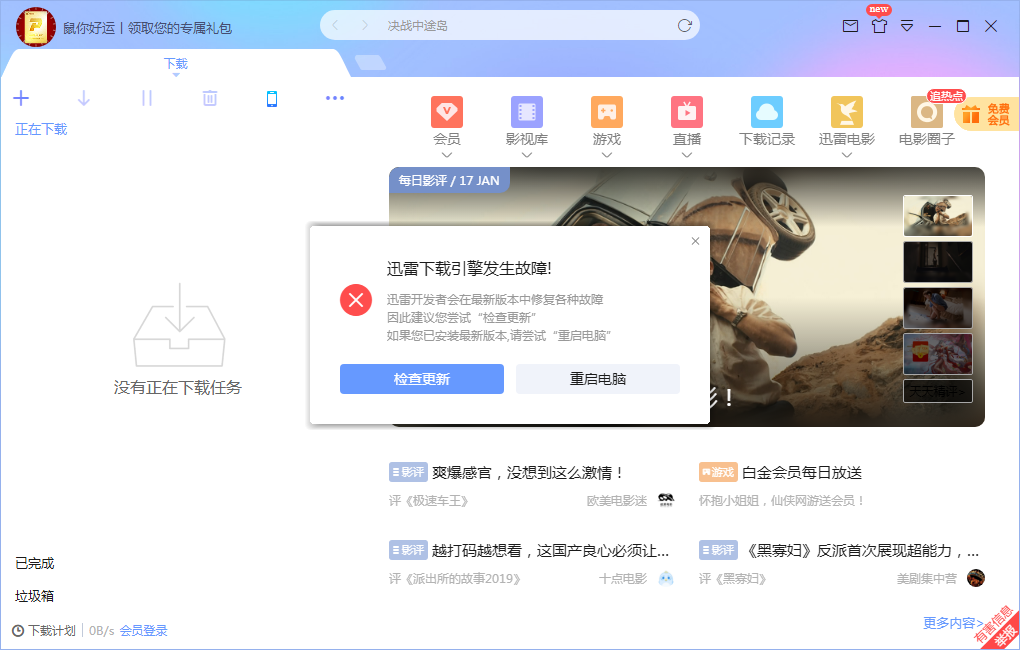1020x650 pixels.
Task: Open the mail message icon in titlebar
Action: click(x=850, y=27)
